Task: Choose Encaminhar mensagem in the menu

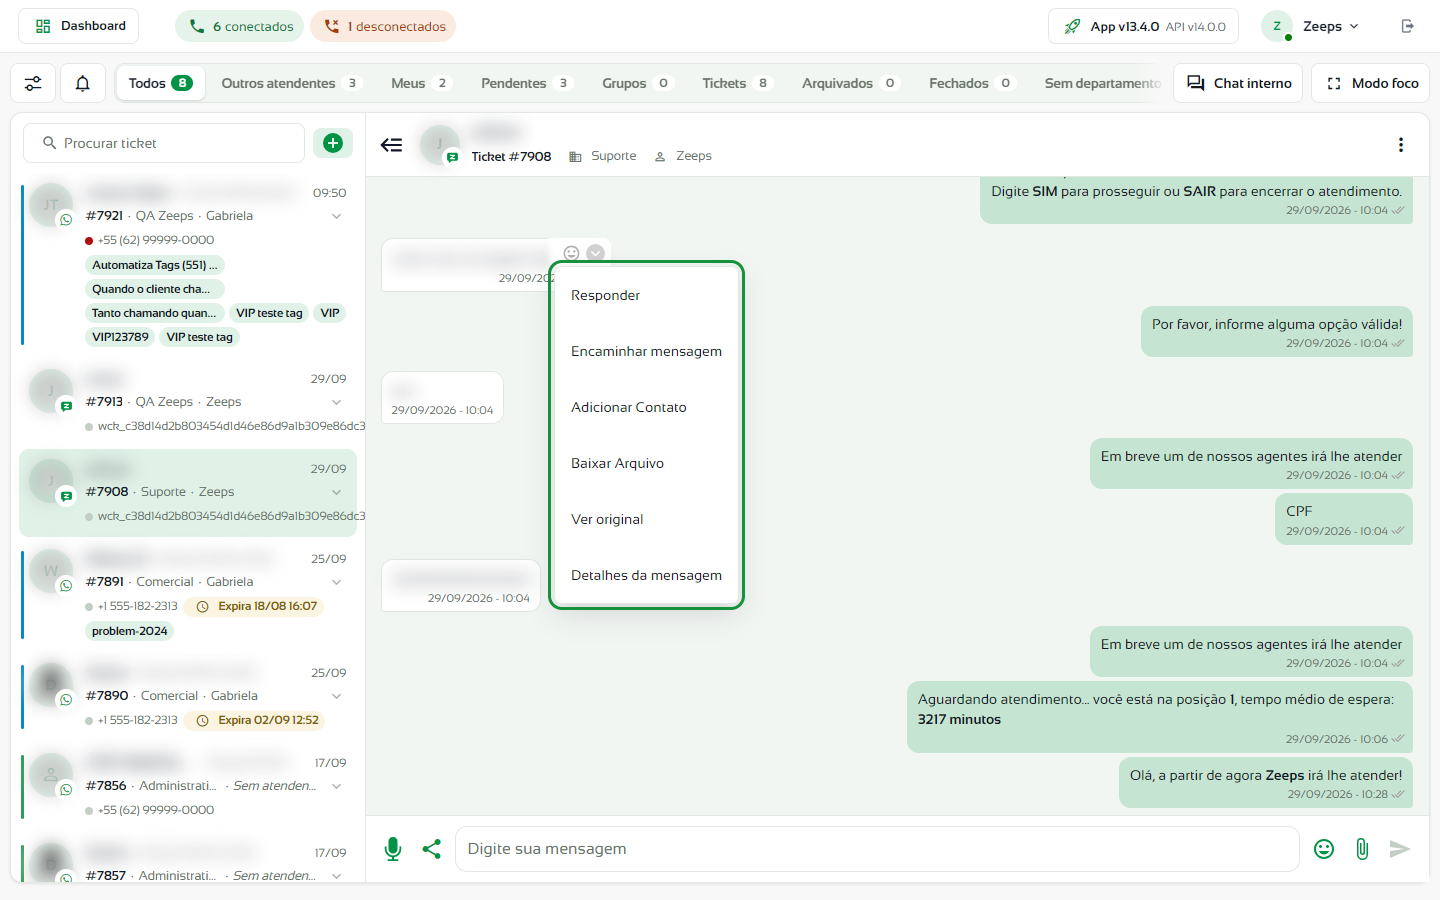Action: click(x=646, y=351)
